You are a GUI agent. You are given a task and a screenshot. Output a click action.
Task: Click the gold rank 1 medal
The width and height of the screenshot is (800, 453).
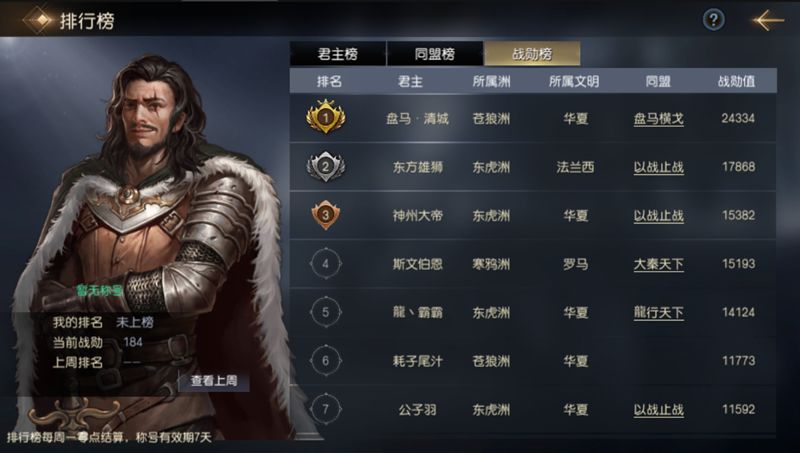pyautogui.click(x=326, y=117)
